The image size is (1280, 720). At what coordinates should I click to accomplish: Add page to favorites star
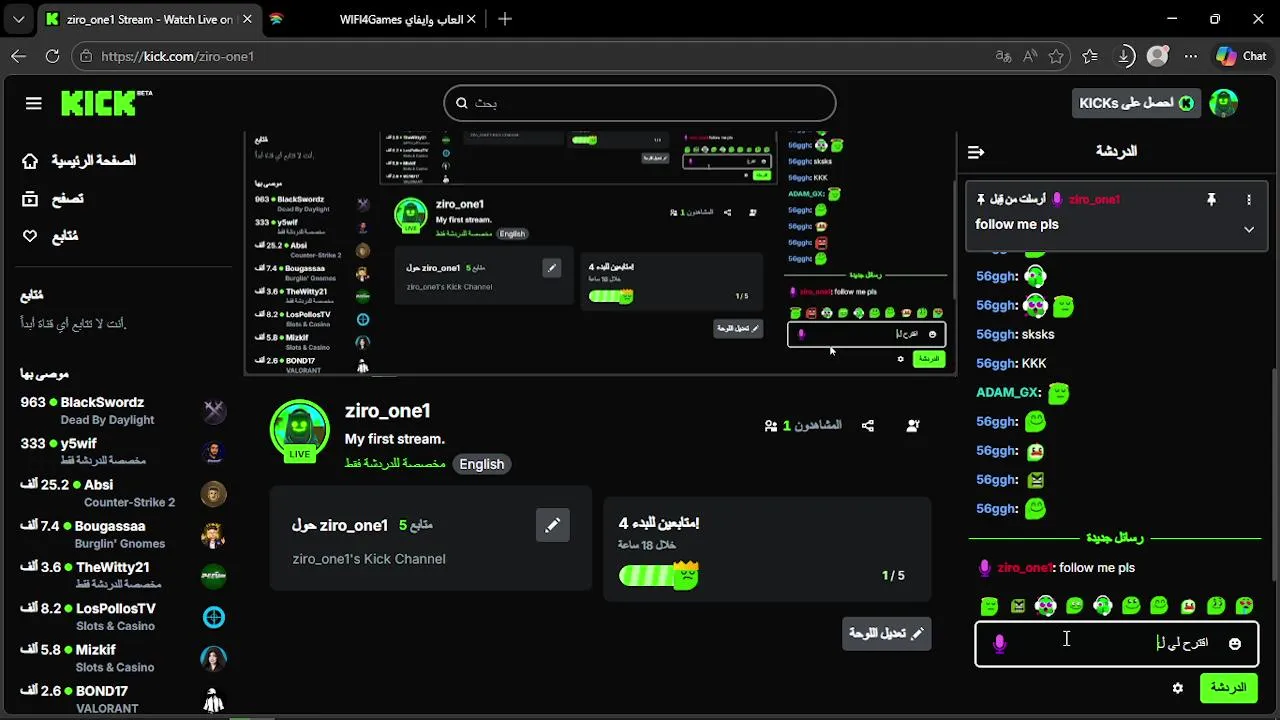pyautogui.click(x=1056, y=56)
